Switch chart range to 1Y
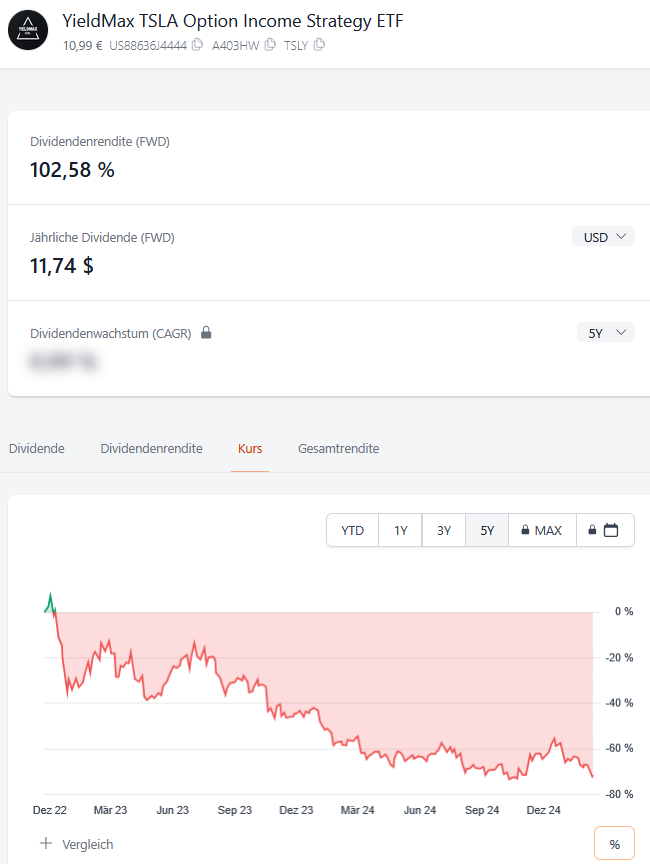This screenshot has width=650, height=864. tap(400, 530)
